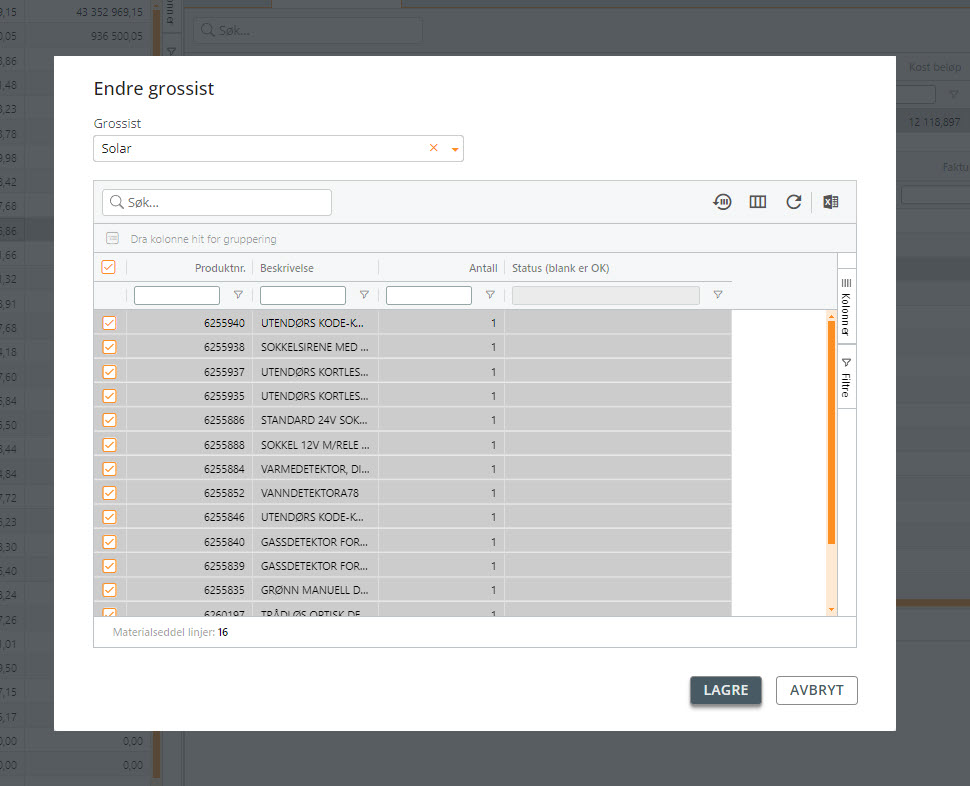Sort by the Beskrivelse column header
Viewport: 970px width, 786px height.
(x=286, y=268)
